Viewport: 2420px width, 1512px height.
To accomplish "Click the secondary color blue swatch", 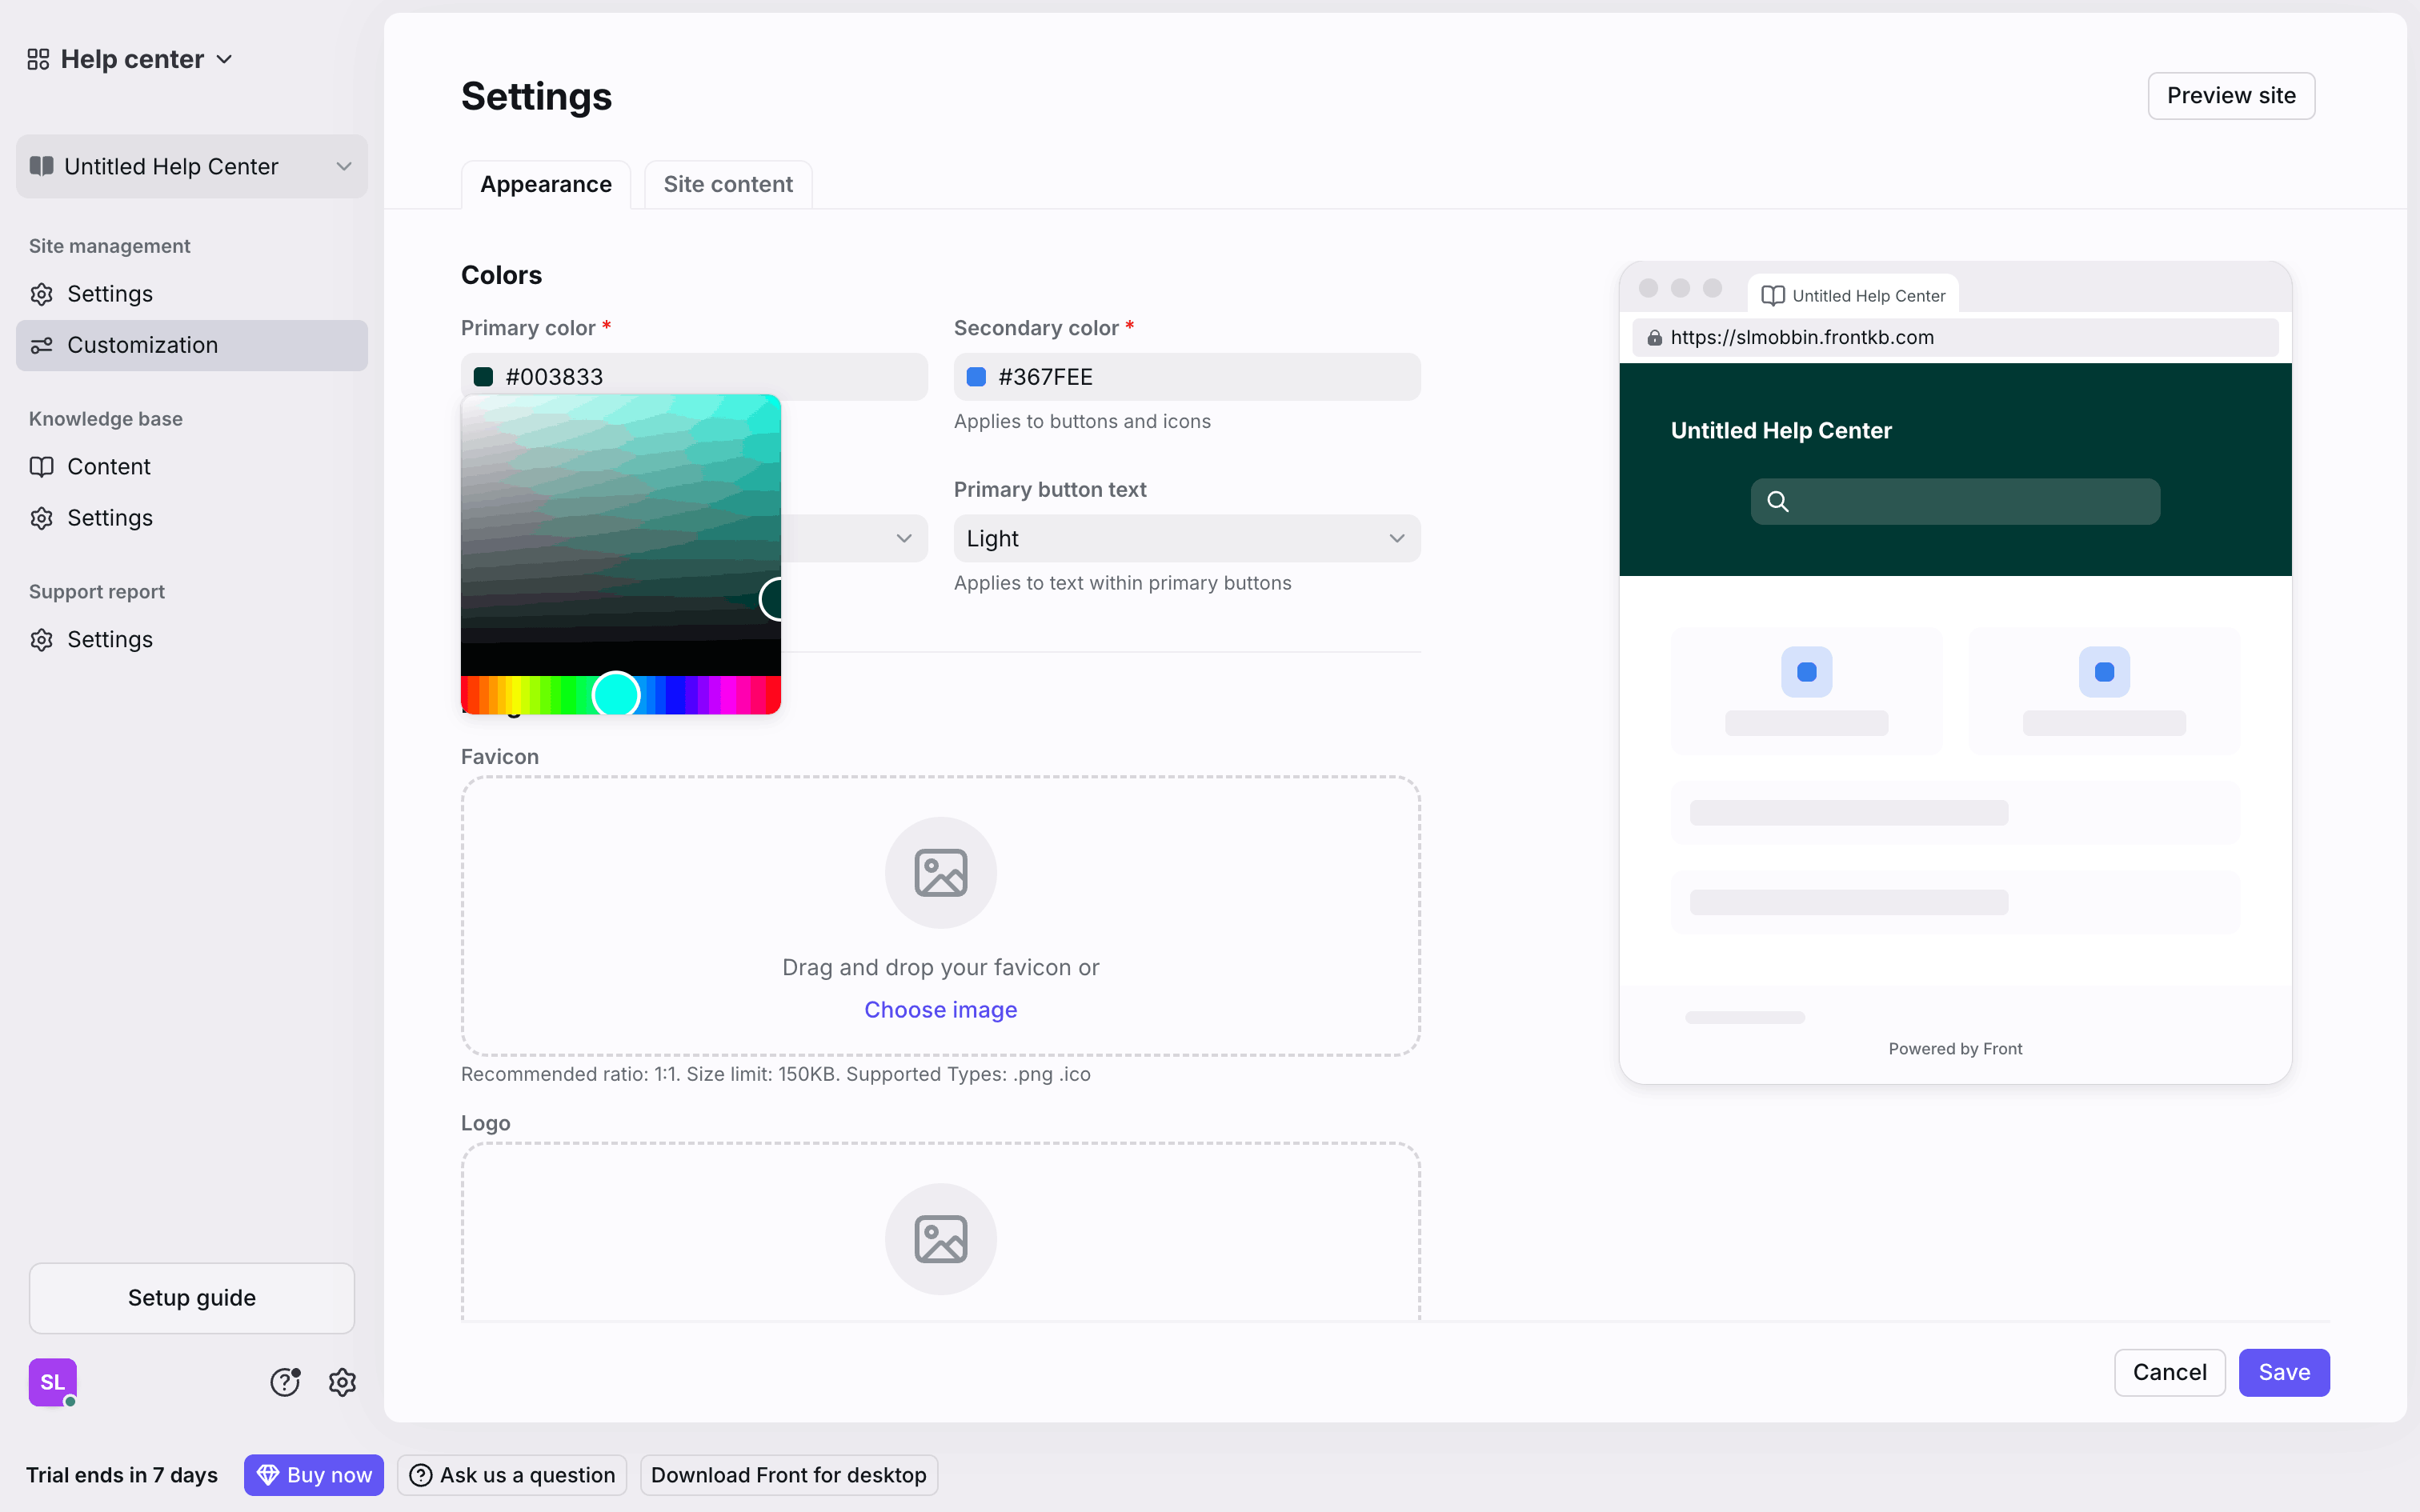I will [x=976, y=377].
